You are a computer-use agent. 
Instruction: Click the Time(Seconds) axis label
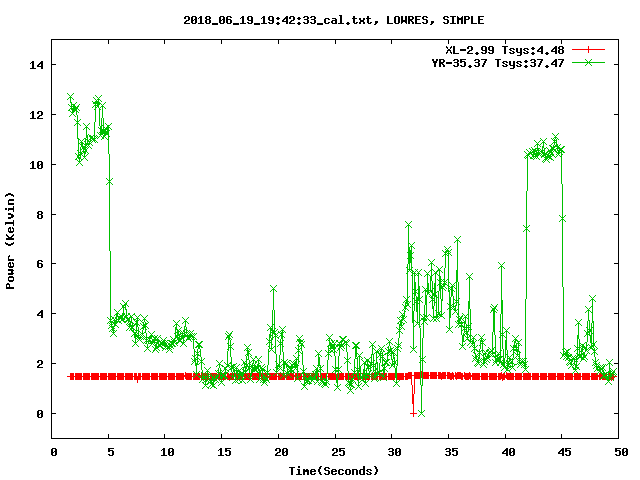(x=334, y=471)
